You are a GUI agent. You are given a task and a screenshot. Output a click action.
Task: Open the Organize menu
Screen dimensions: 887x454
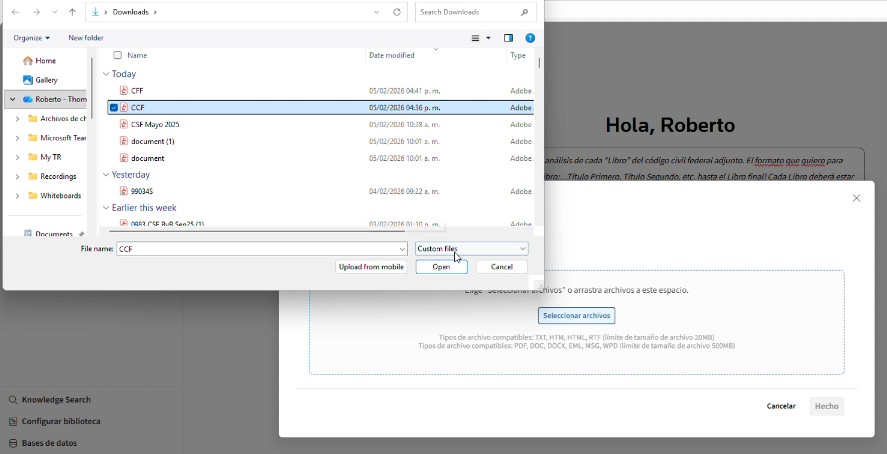[x=32, y=38]
